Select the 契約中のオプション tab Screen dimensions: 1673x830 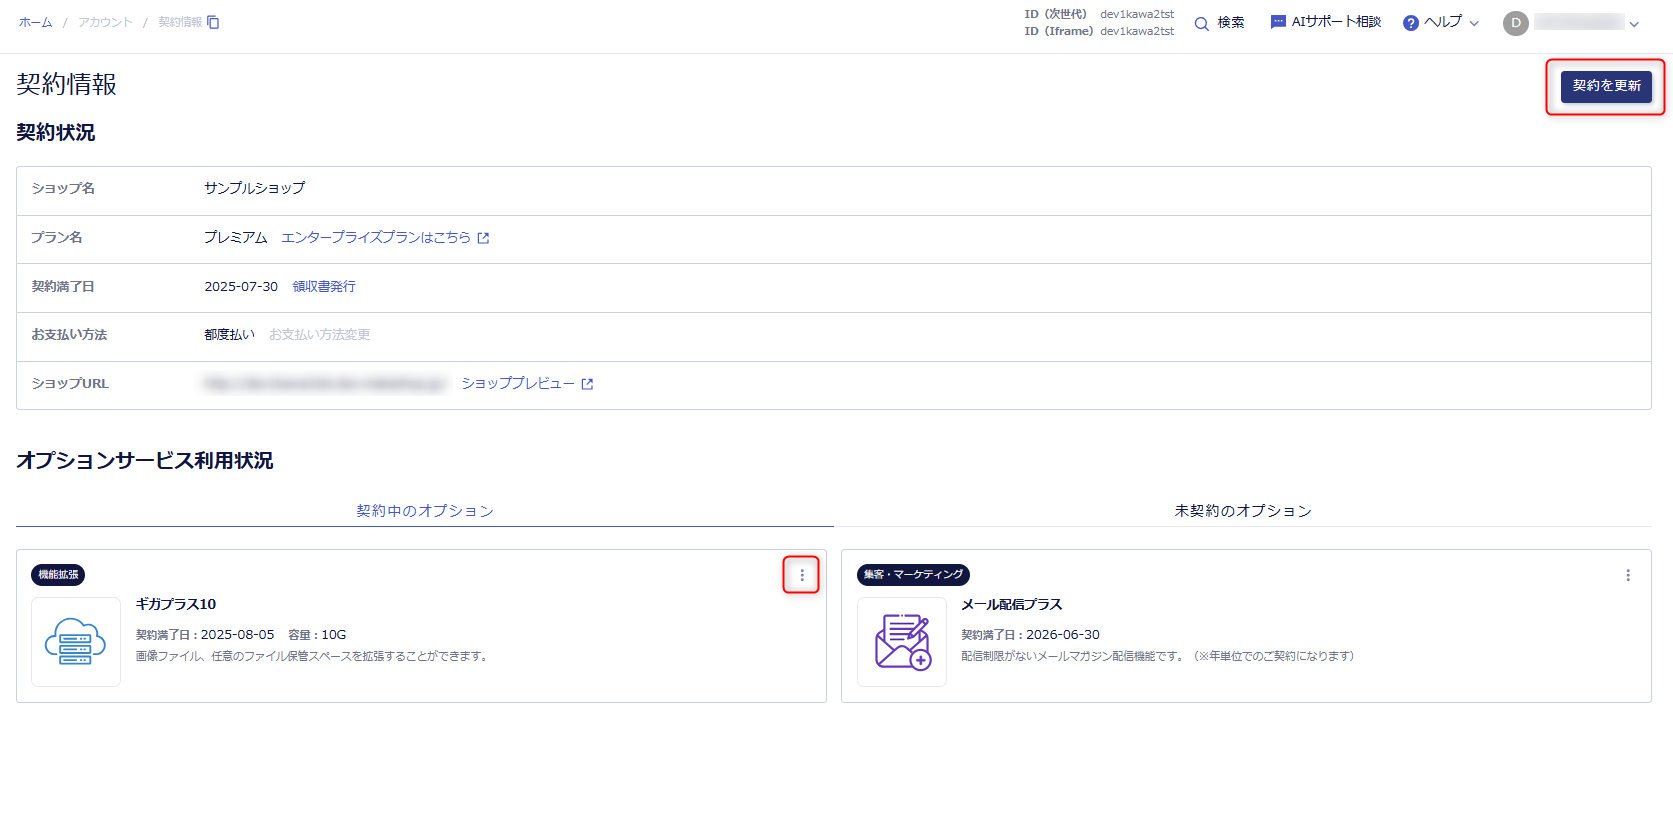[x=425, y=511]
